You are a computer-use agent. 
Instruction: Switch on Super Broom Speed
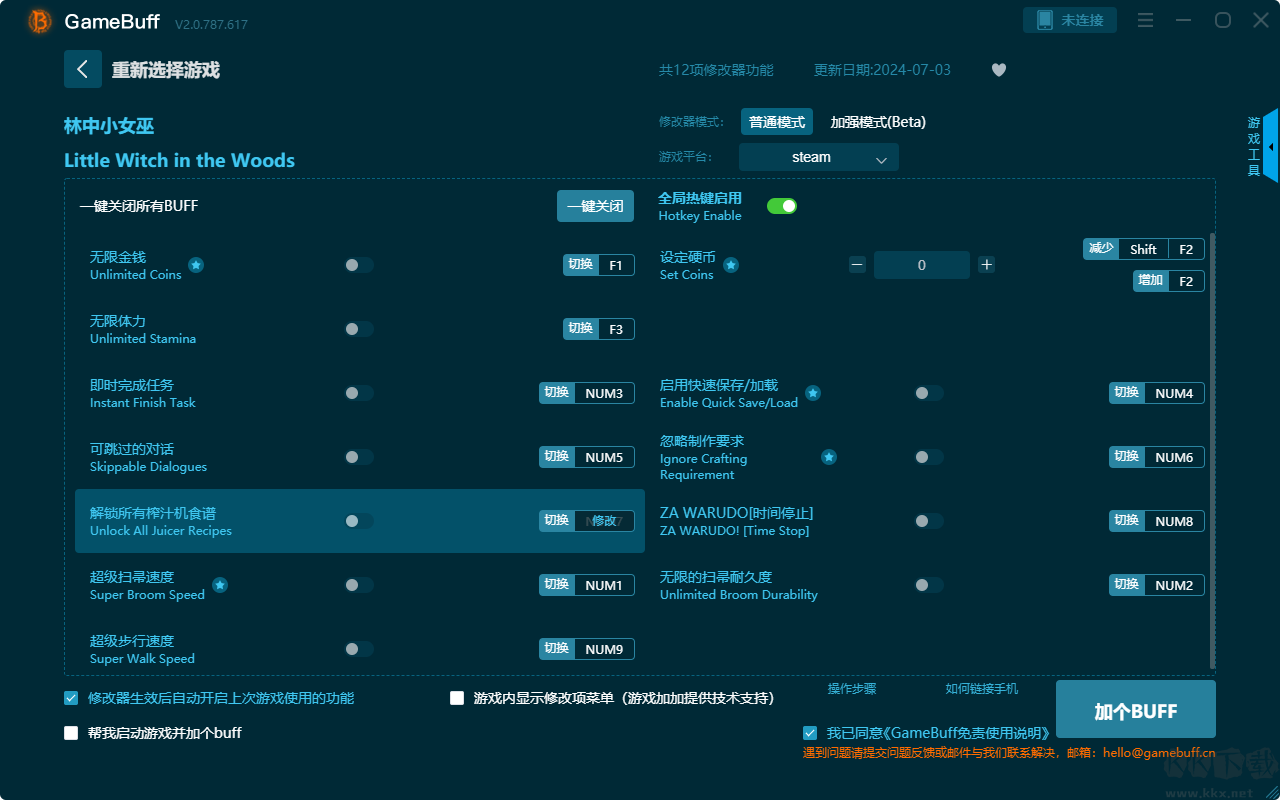click(x=359, y=585)
